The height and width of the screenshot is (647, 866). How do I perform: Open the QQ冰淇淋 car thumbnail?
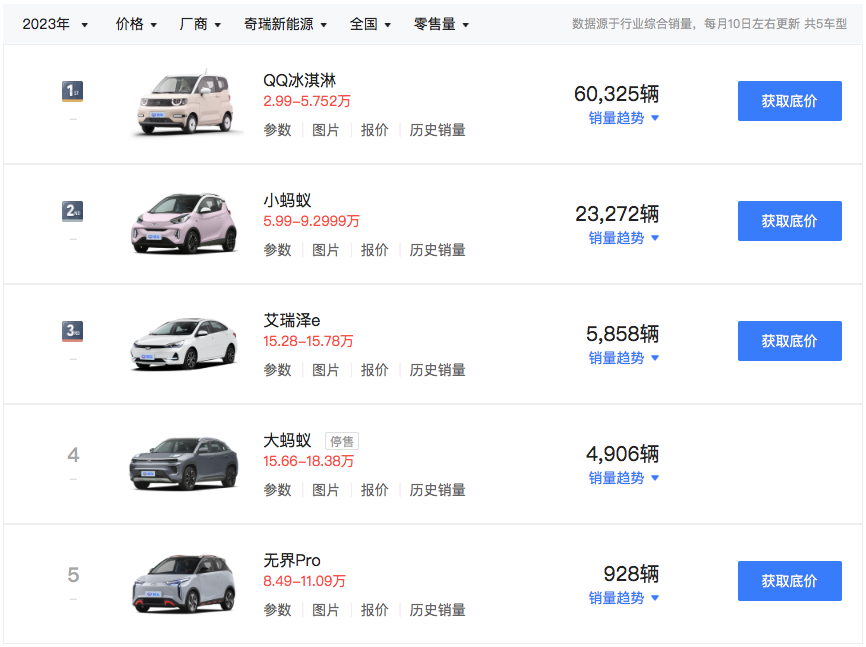pyautogui.click(x=185, y=103)
